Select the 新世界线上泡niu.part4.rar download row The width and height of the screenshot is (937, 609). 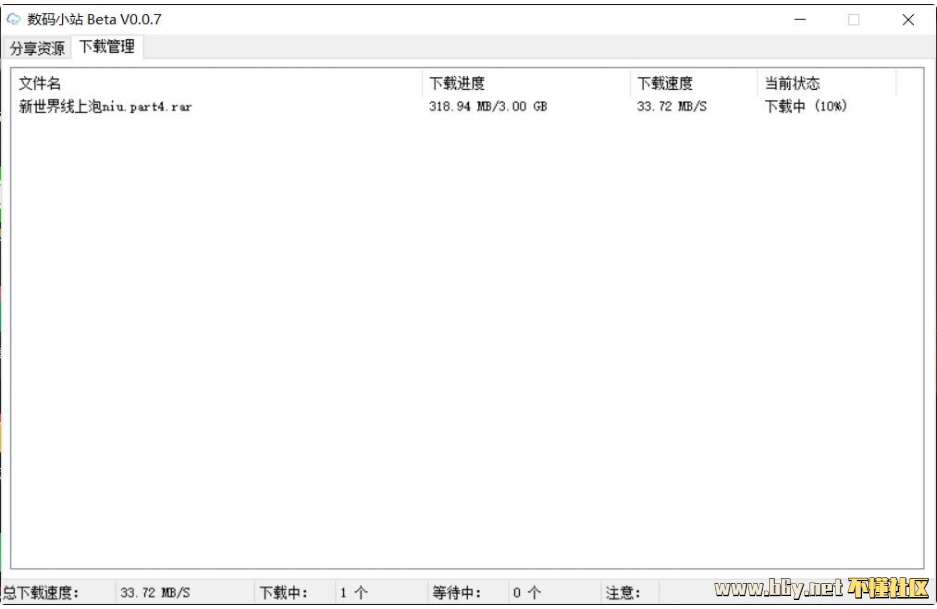105,107
